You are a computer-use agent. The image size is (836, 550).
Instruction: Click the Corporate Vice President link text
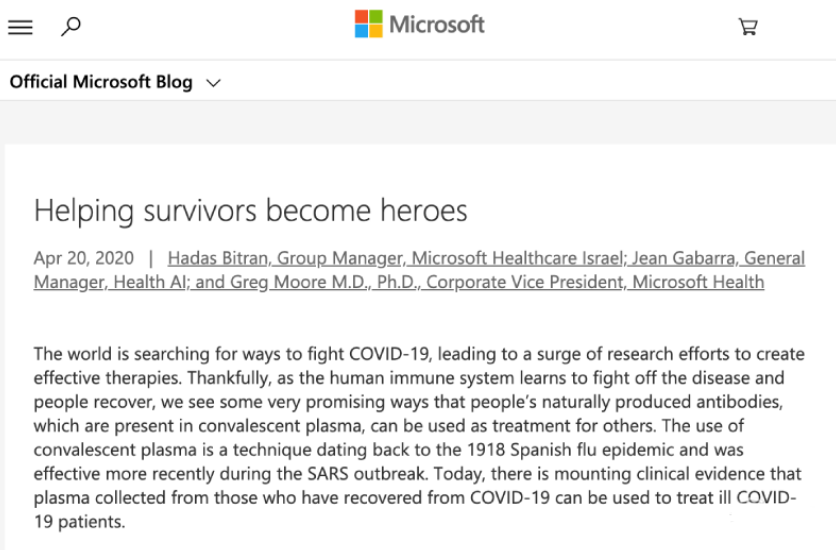(x=524, y=282)
